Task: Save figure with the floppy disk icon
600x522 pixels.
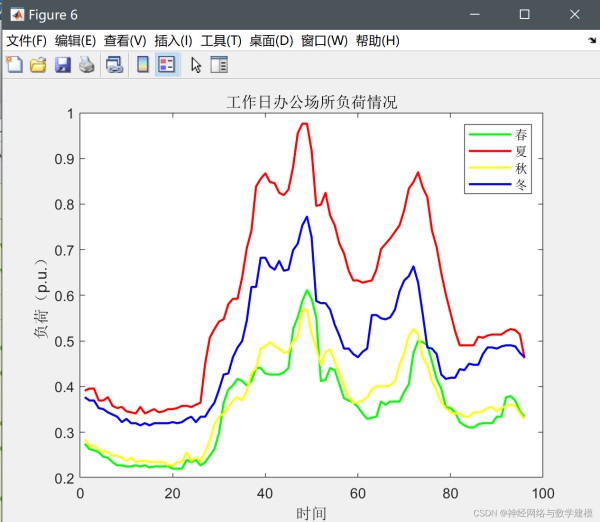Action: [63, 65]
